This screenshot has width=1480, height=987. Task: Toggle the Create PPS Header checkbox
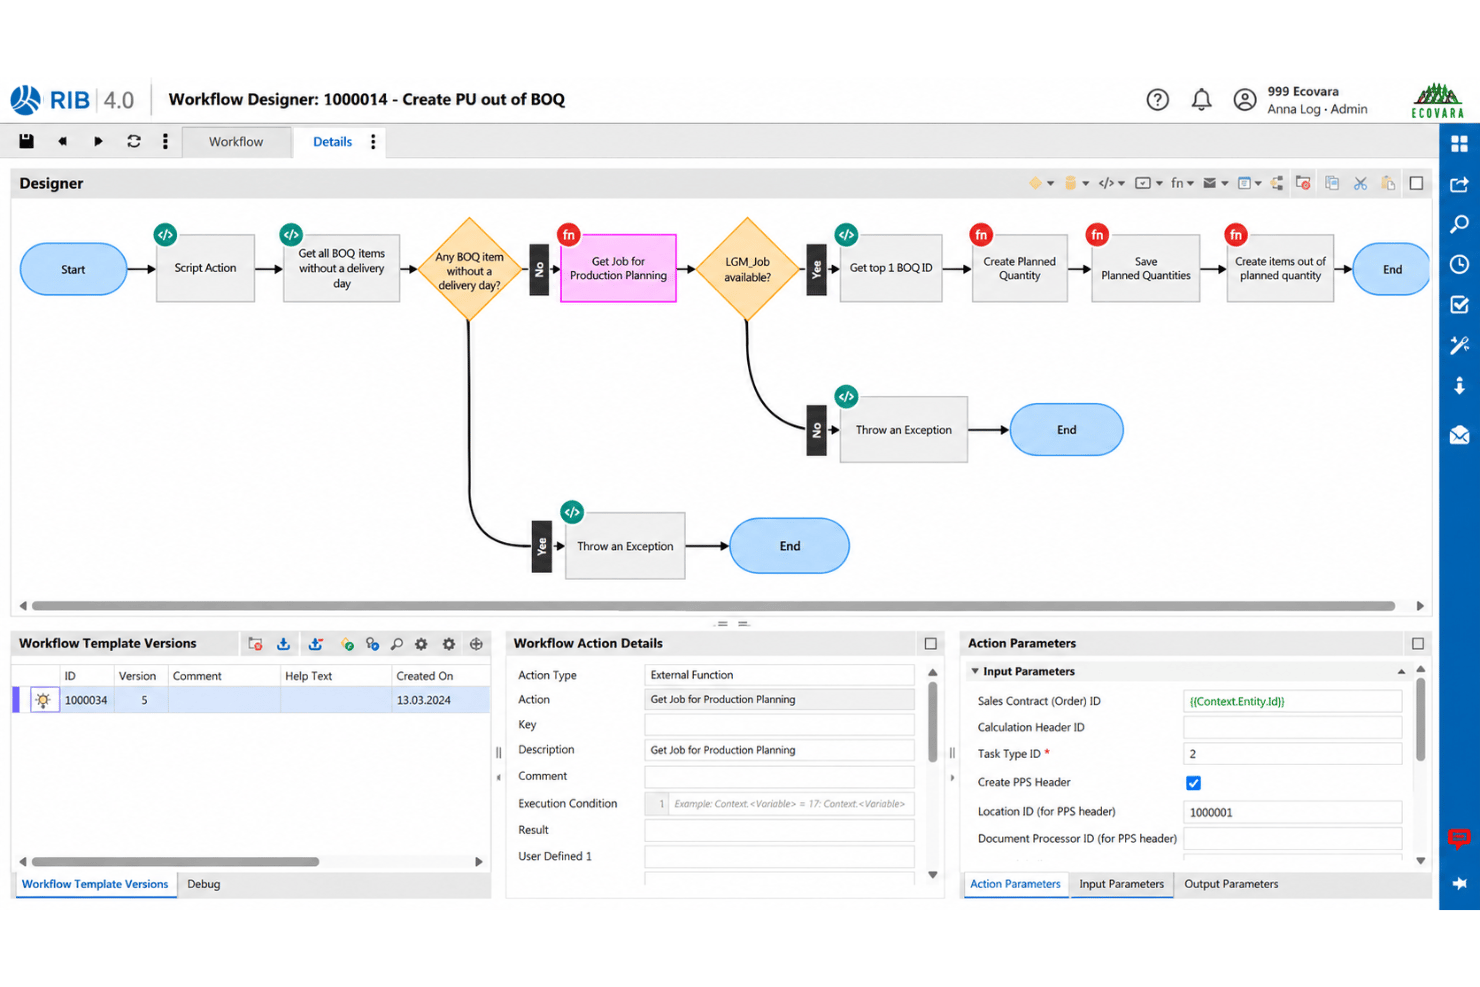pos(1193,783)
